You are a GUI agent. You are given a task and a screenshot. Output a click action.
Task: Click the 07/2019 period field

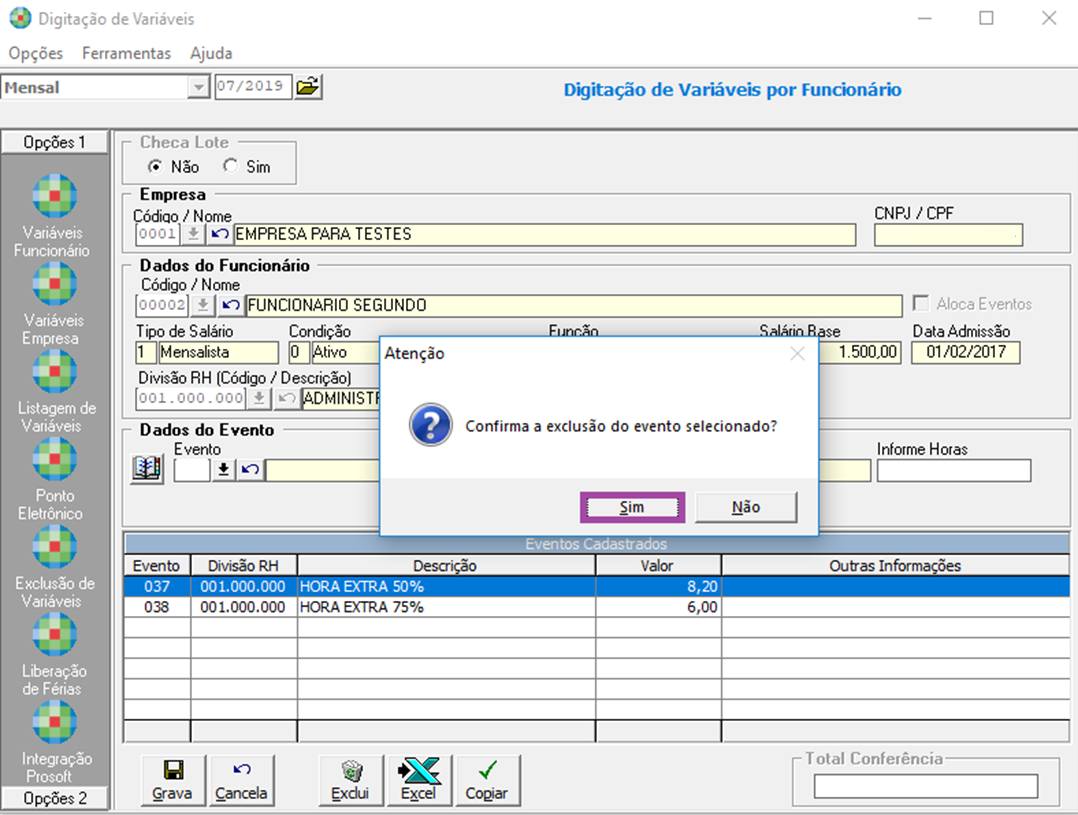point(253,87)
